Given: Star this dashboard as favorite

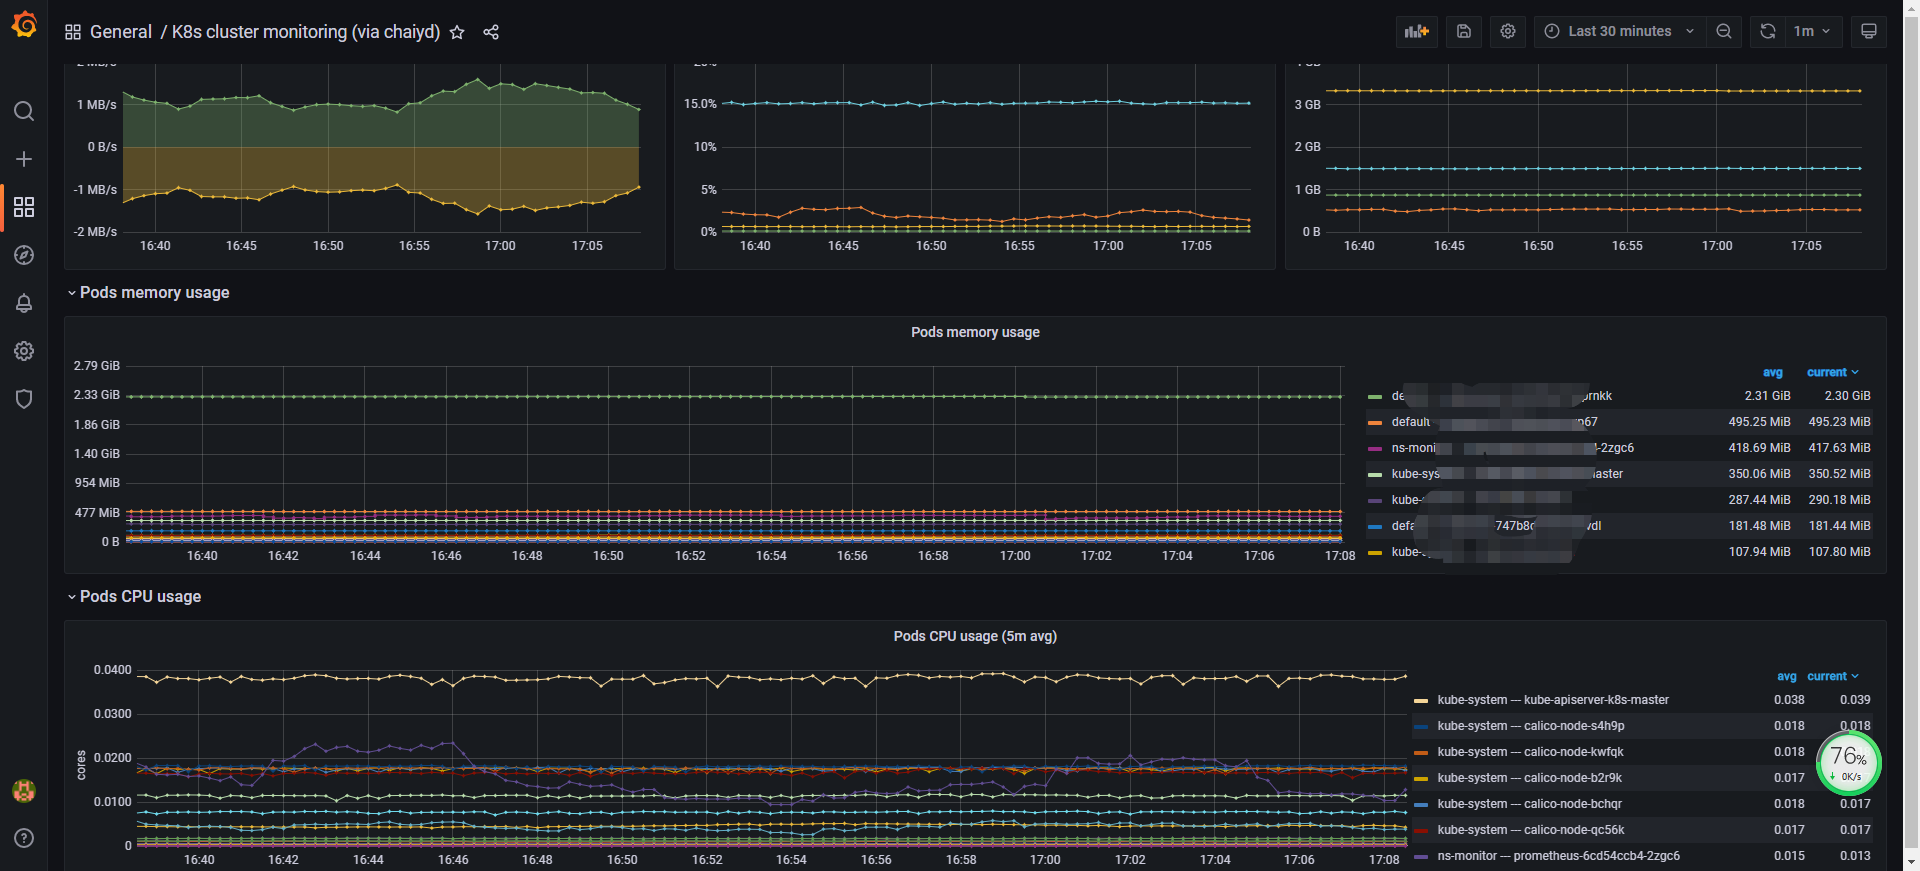Looking at the screenshot, I should (x=457, y=32).
